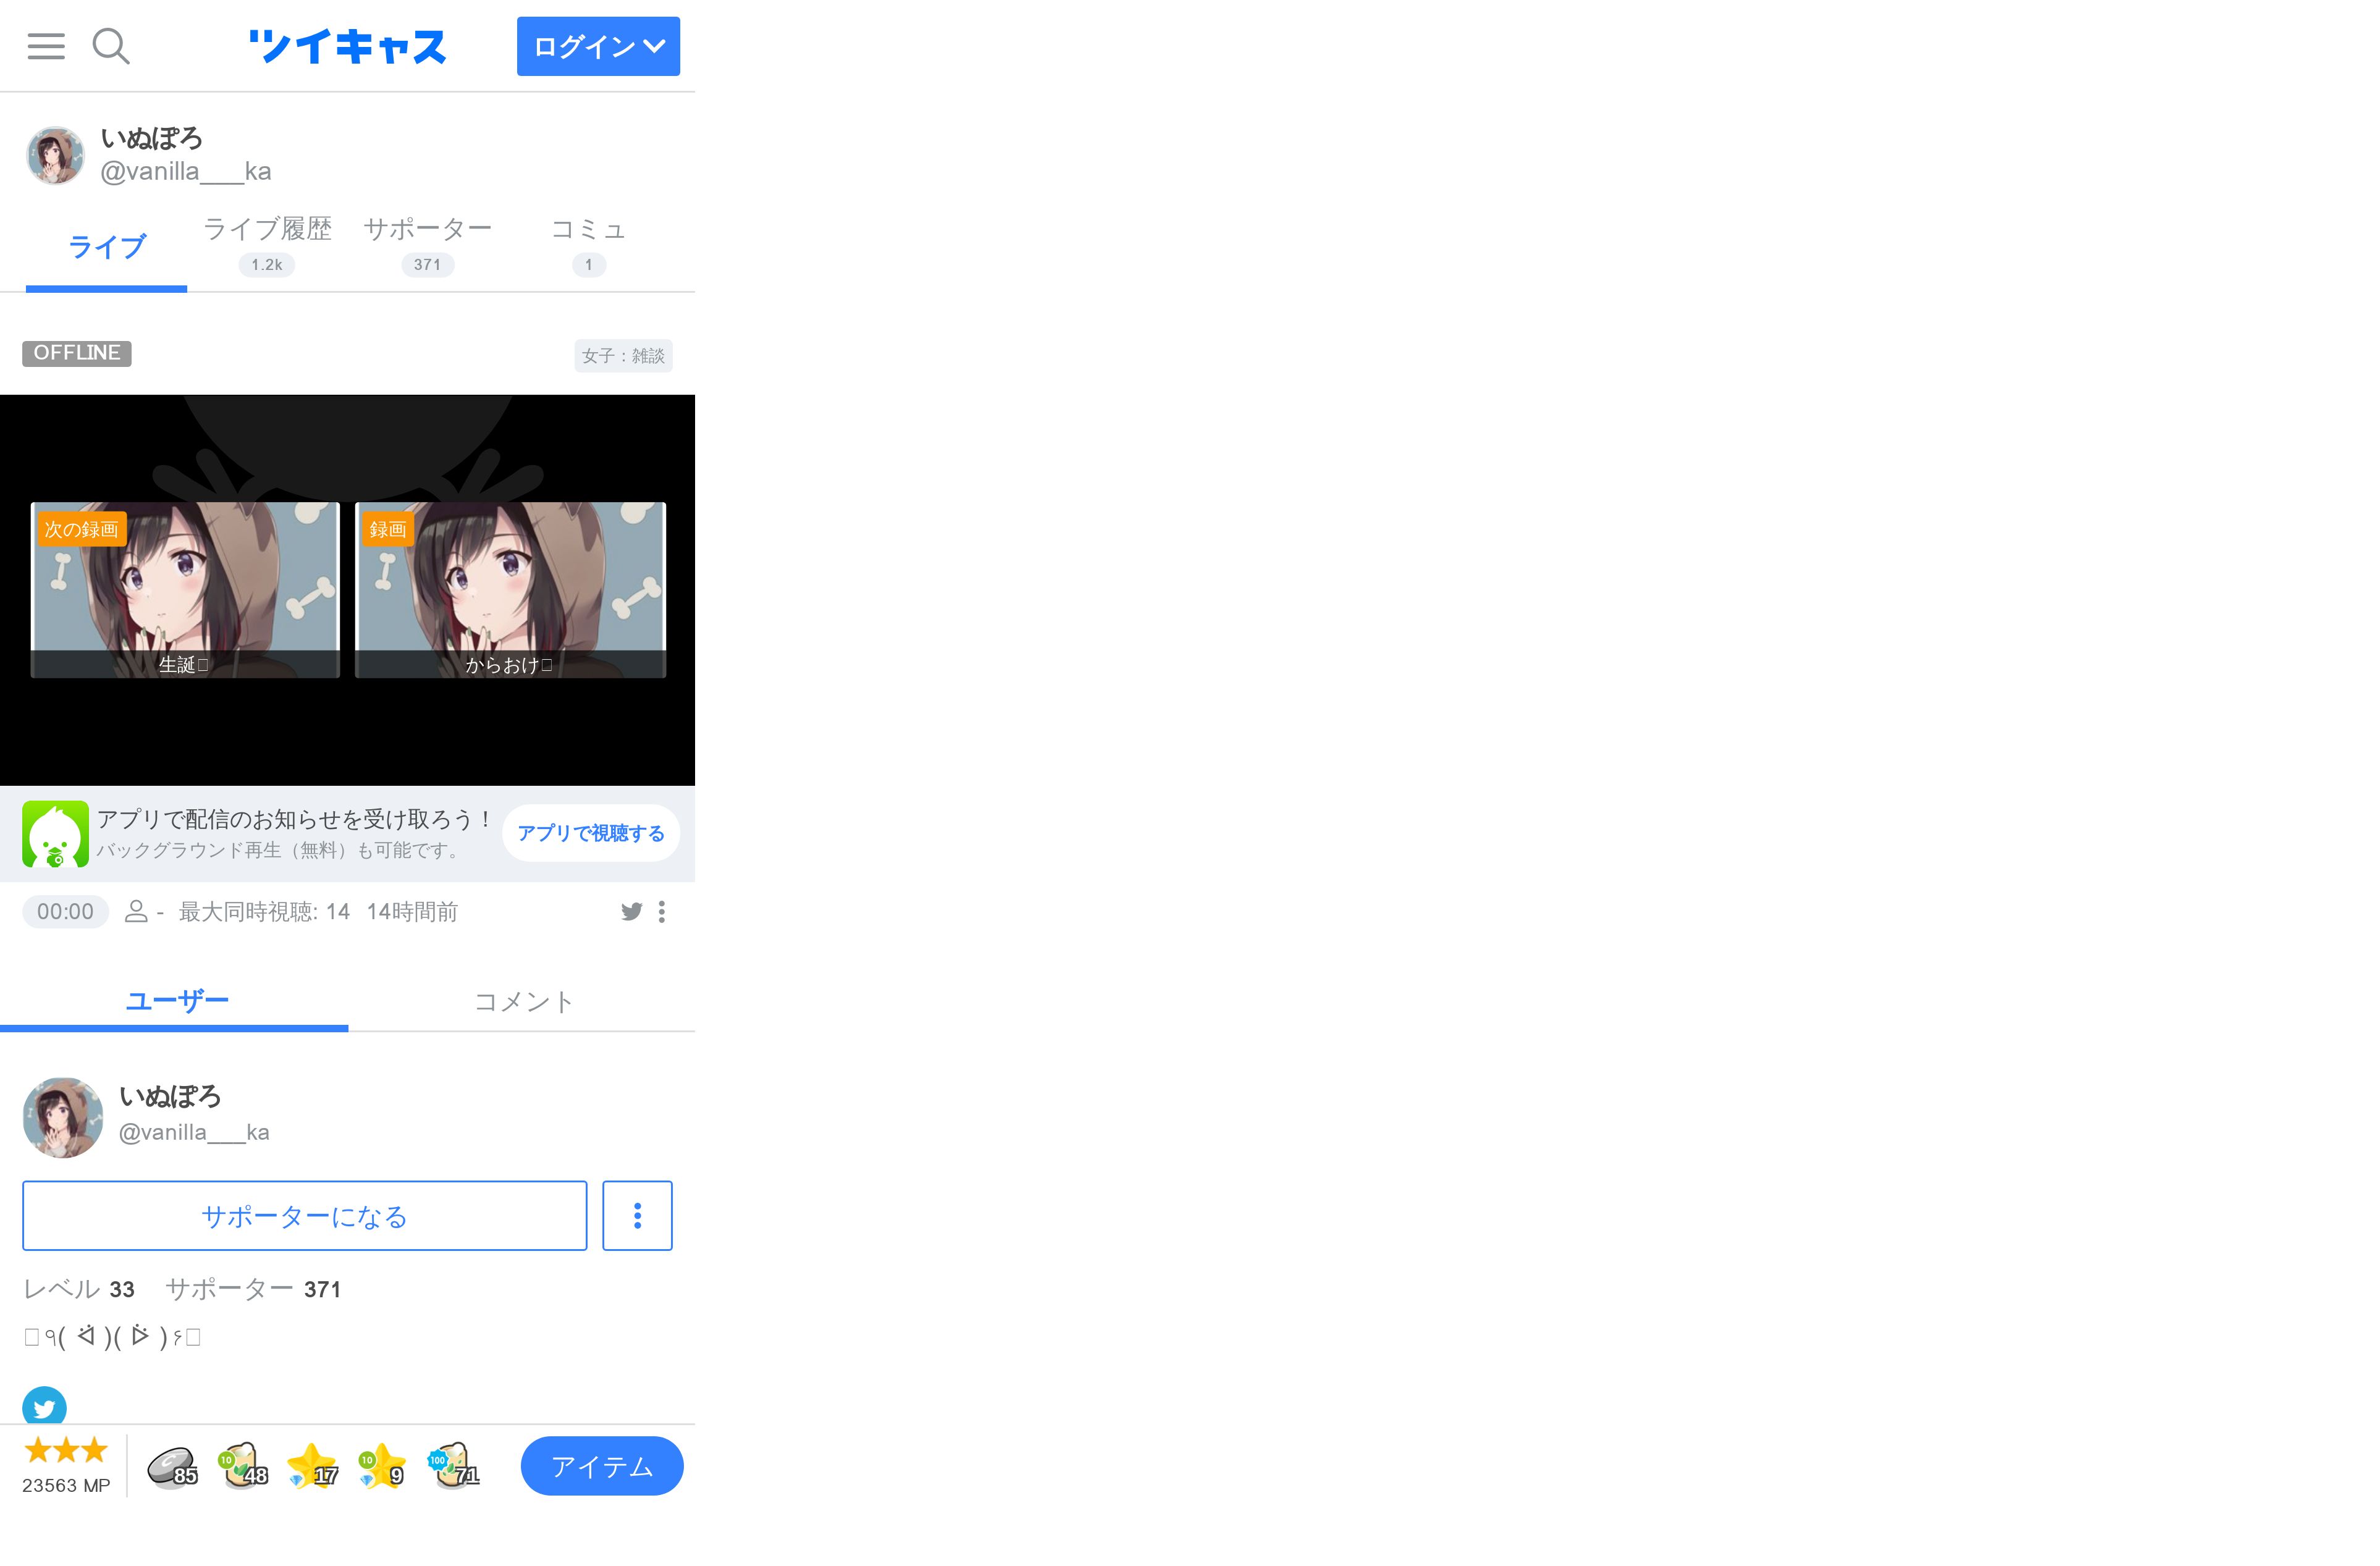Image resolution: width=2380 pixels, height=1566 pixels.
Task: Open the round Twitter profile link icon
Action: coord(44,1406)
